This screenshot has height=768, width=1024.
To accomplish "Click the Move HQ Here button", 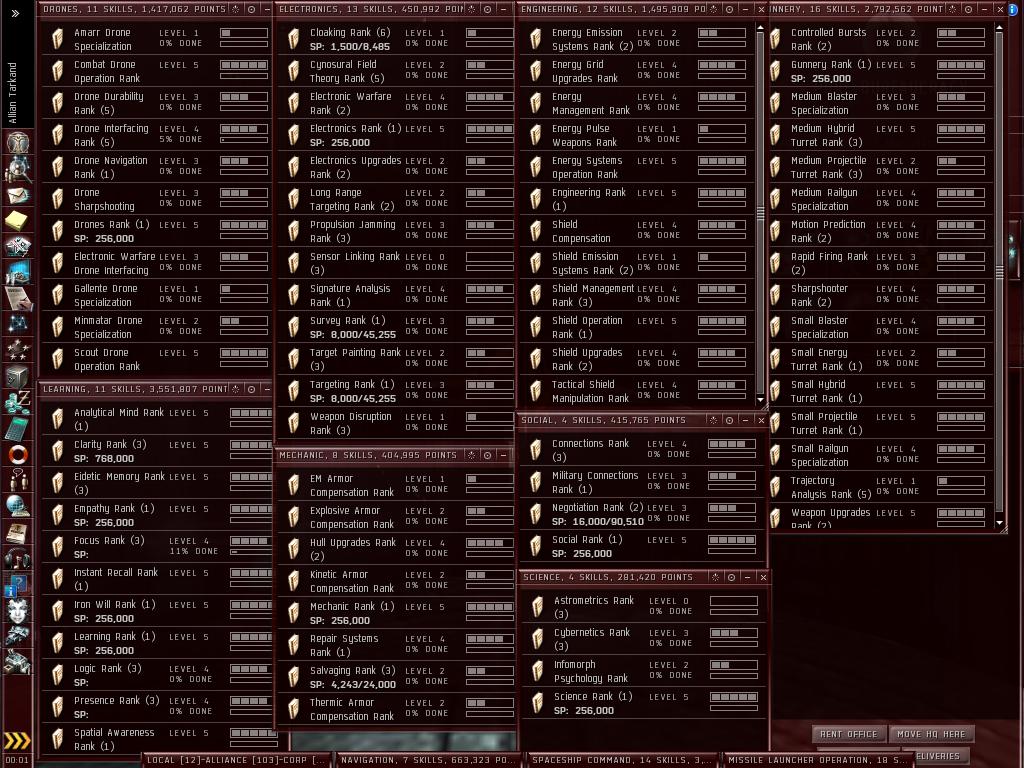I will click(931, 734).
